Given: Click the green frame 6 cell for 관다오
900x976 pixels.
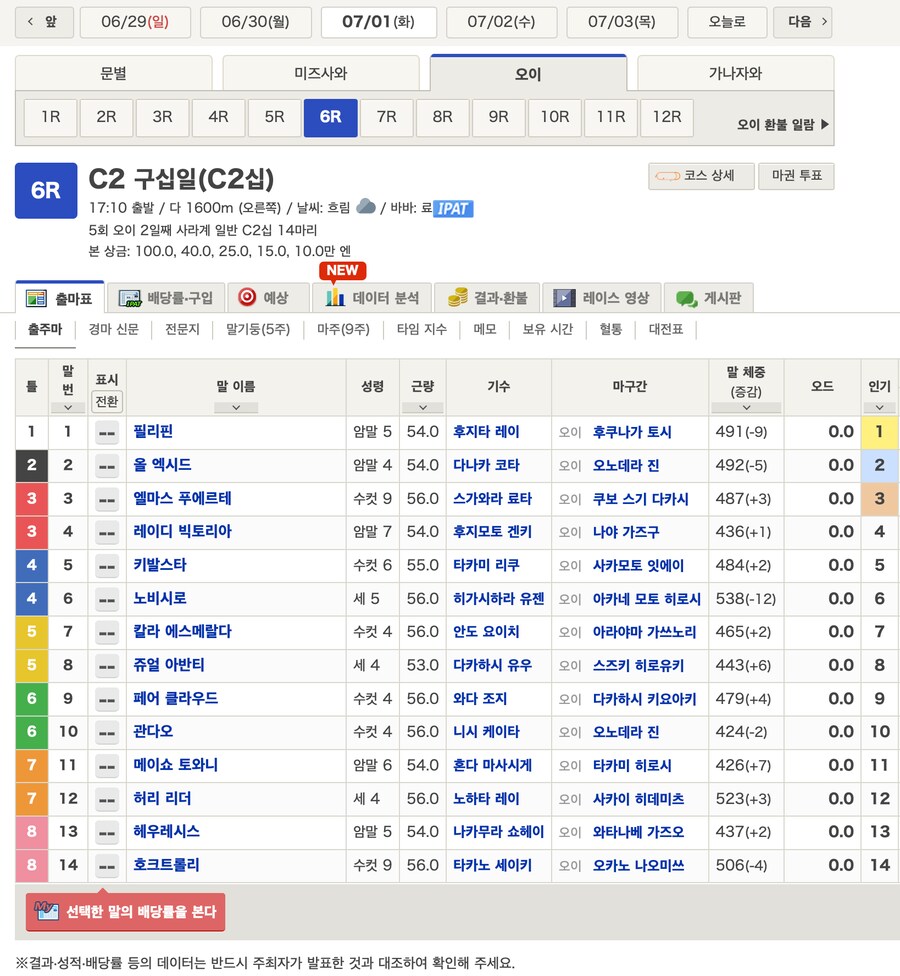Looking at the screenshot, I should point(32,732).
